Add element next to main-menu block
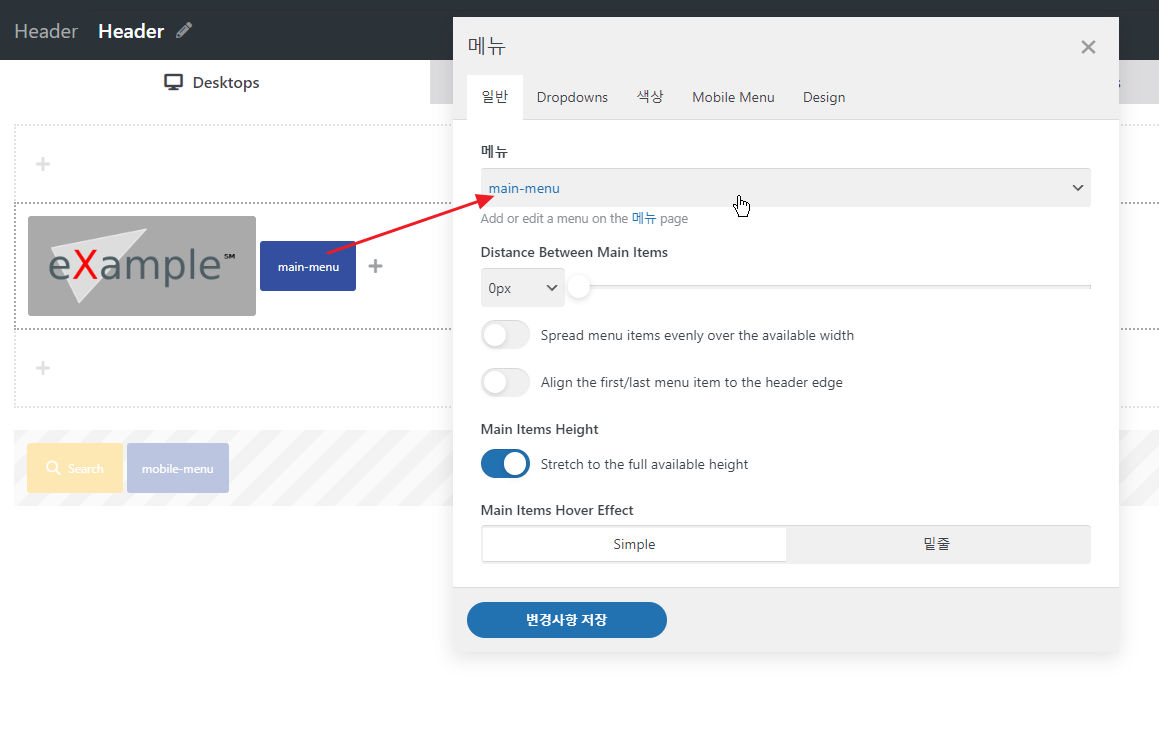This screenshot has width=1159, height=745. coord(375,266)
